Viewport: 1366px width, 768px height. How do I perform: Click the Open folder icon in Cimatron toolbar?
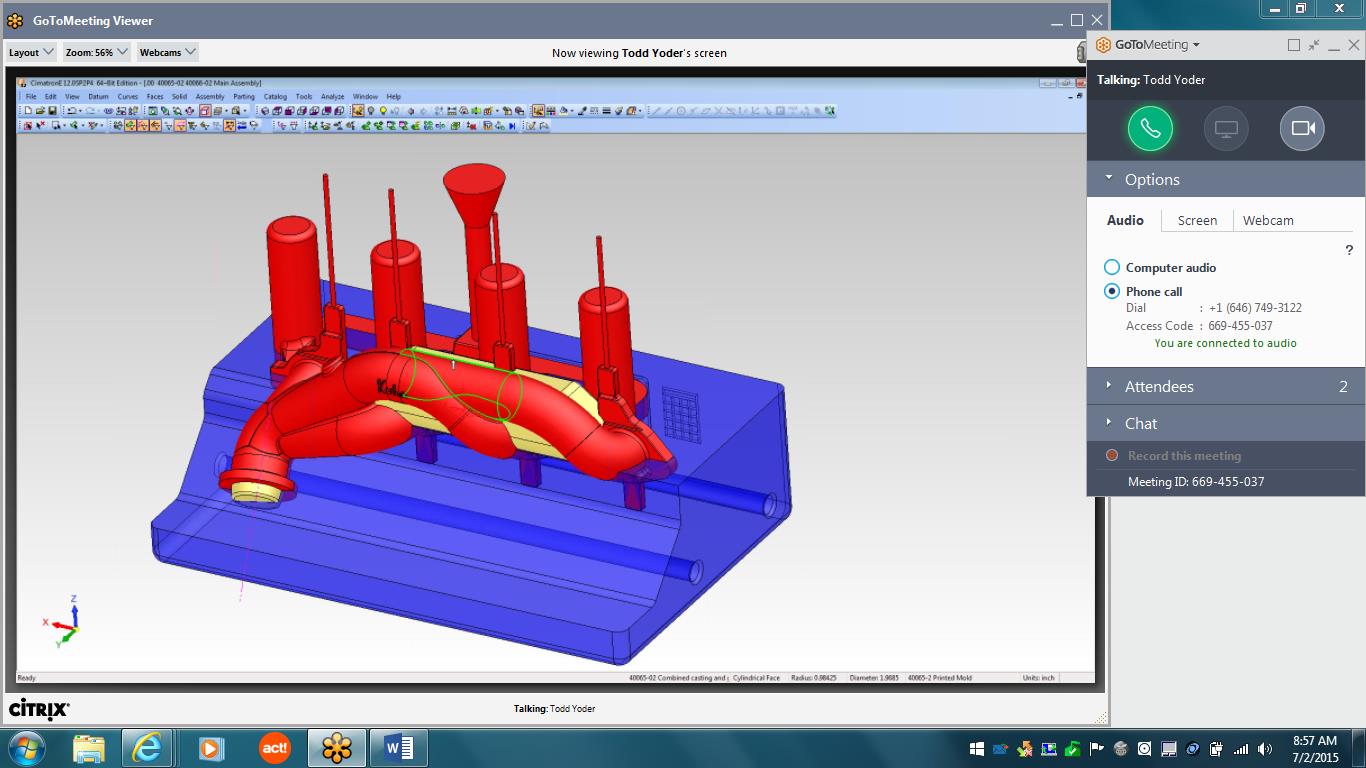click(40, 111)
